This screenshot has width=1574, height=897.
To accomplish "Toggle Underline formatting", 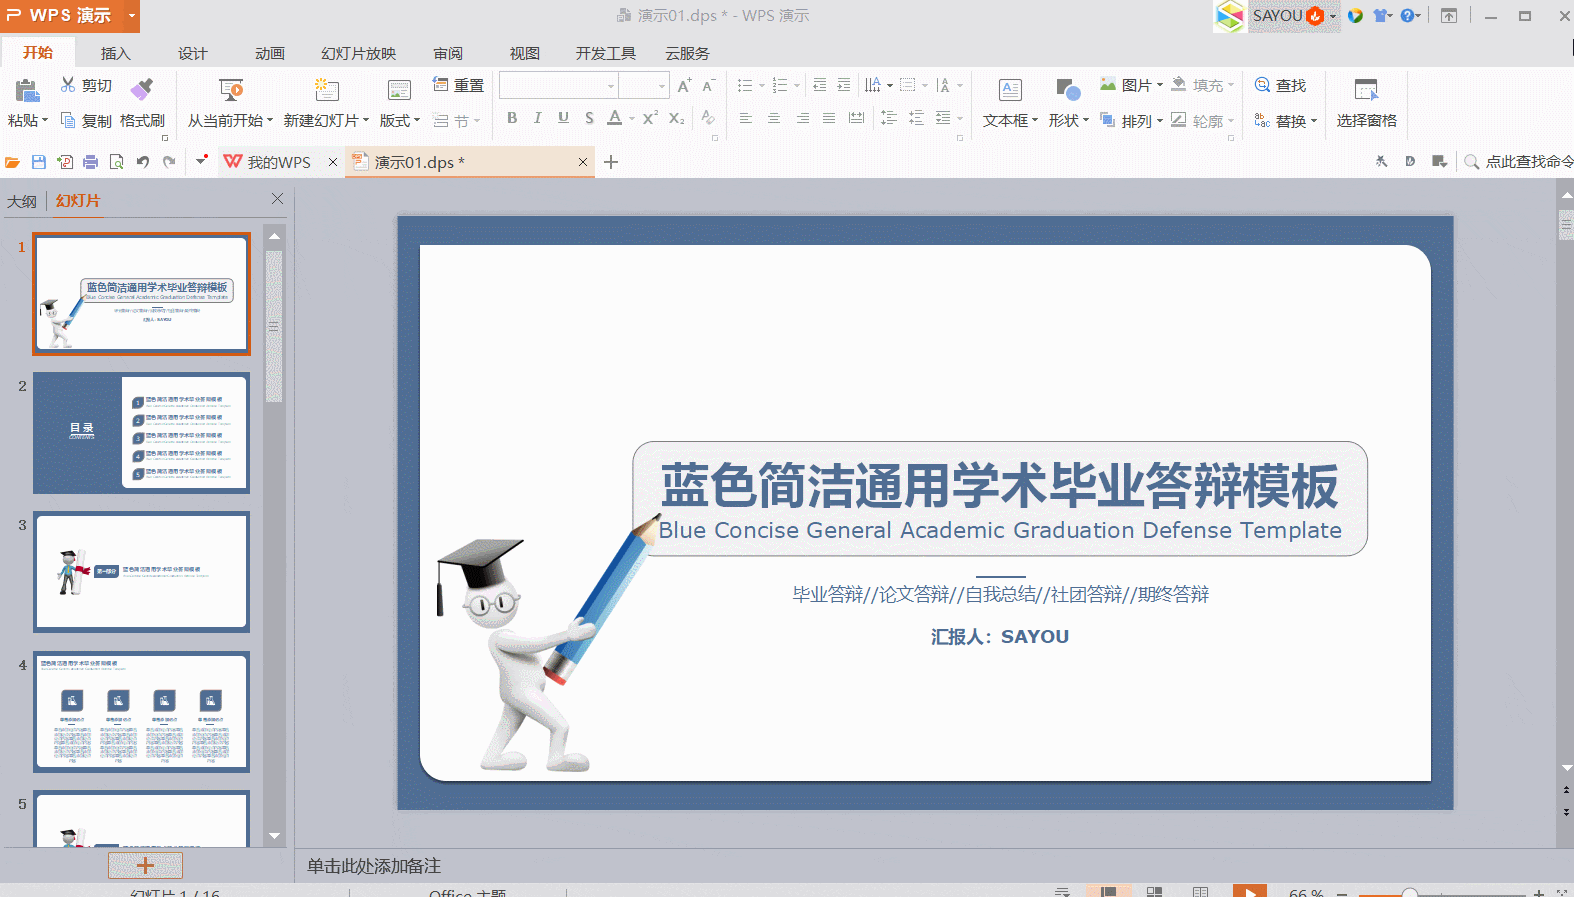I will 564,118.
